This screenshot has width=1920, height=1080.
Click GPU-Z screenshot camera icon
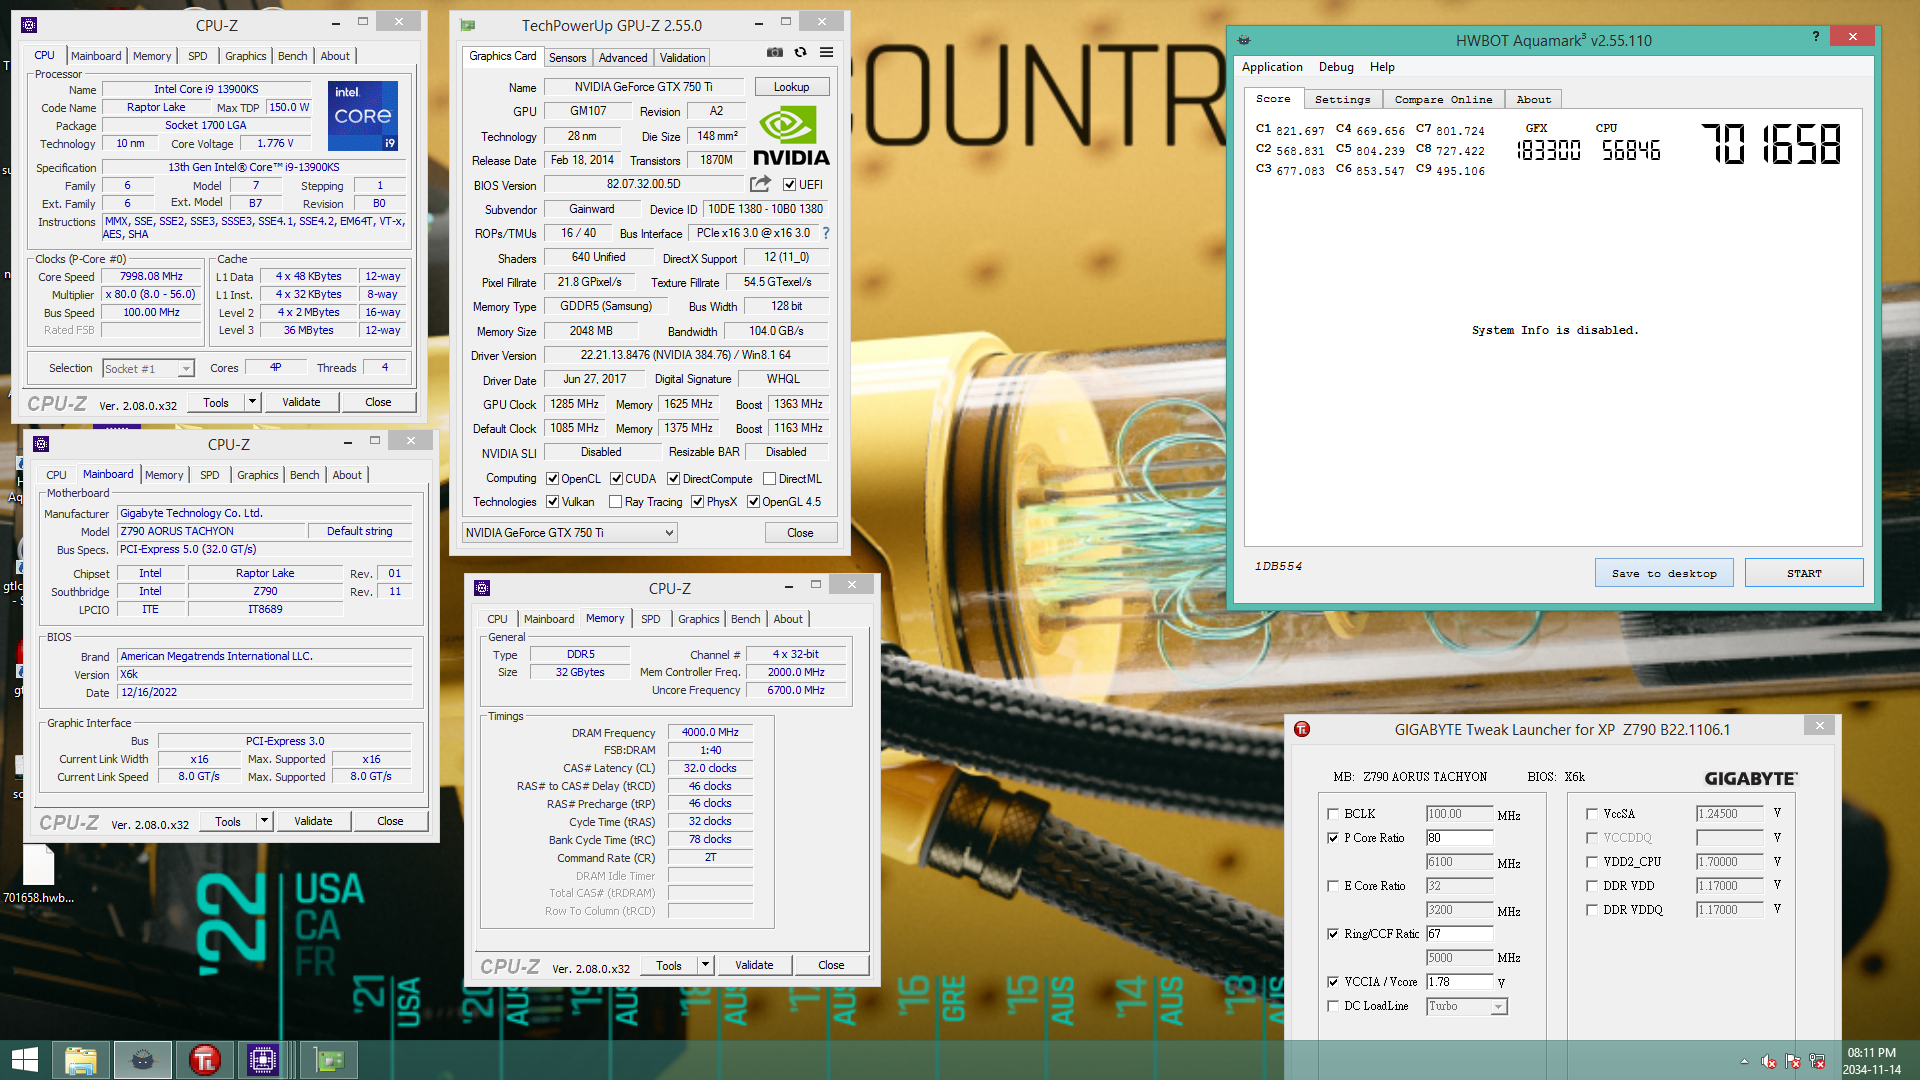point(774,52)
